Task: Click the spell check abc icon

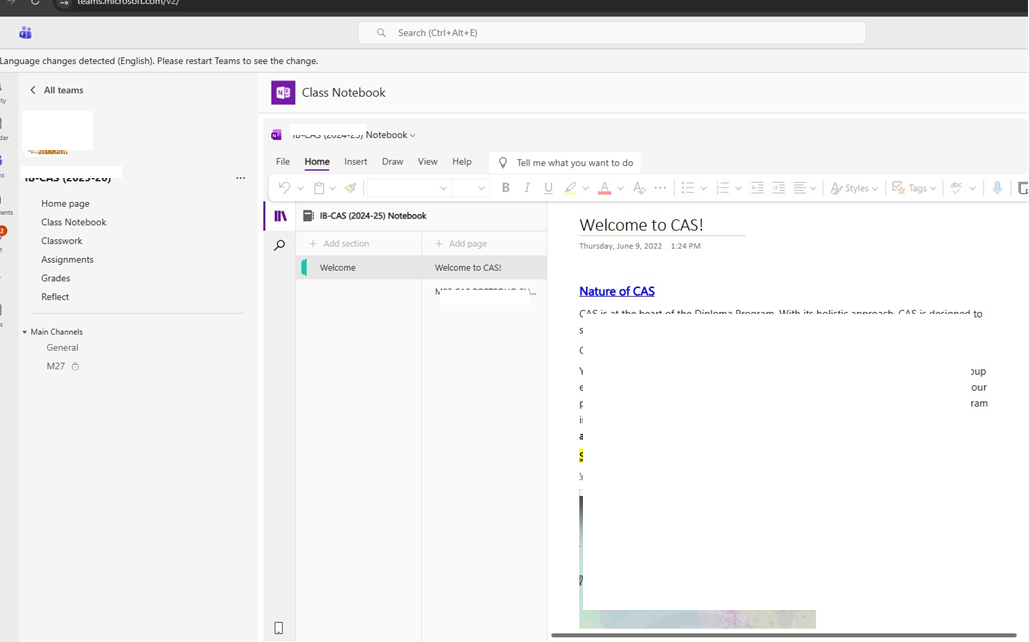Action: click(956, 188)
